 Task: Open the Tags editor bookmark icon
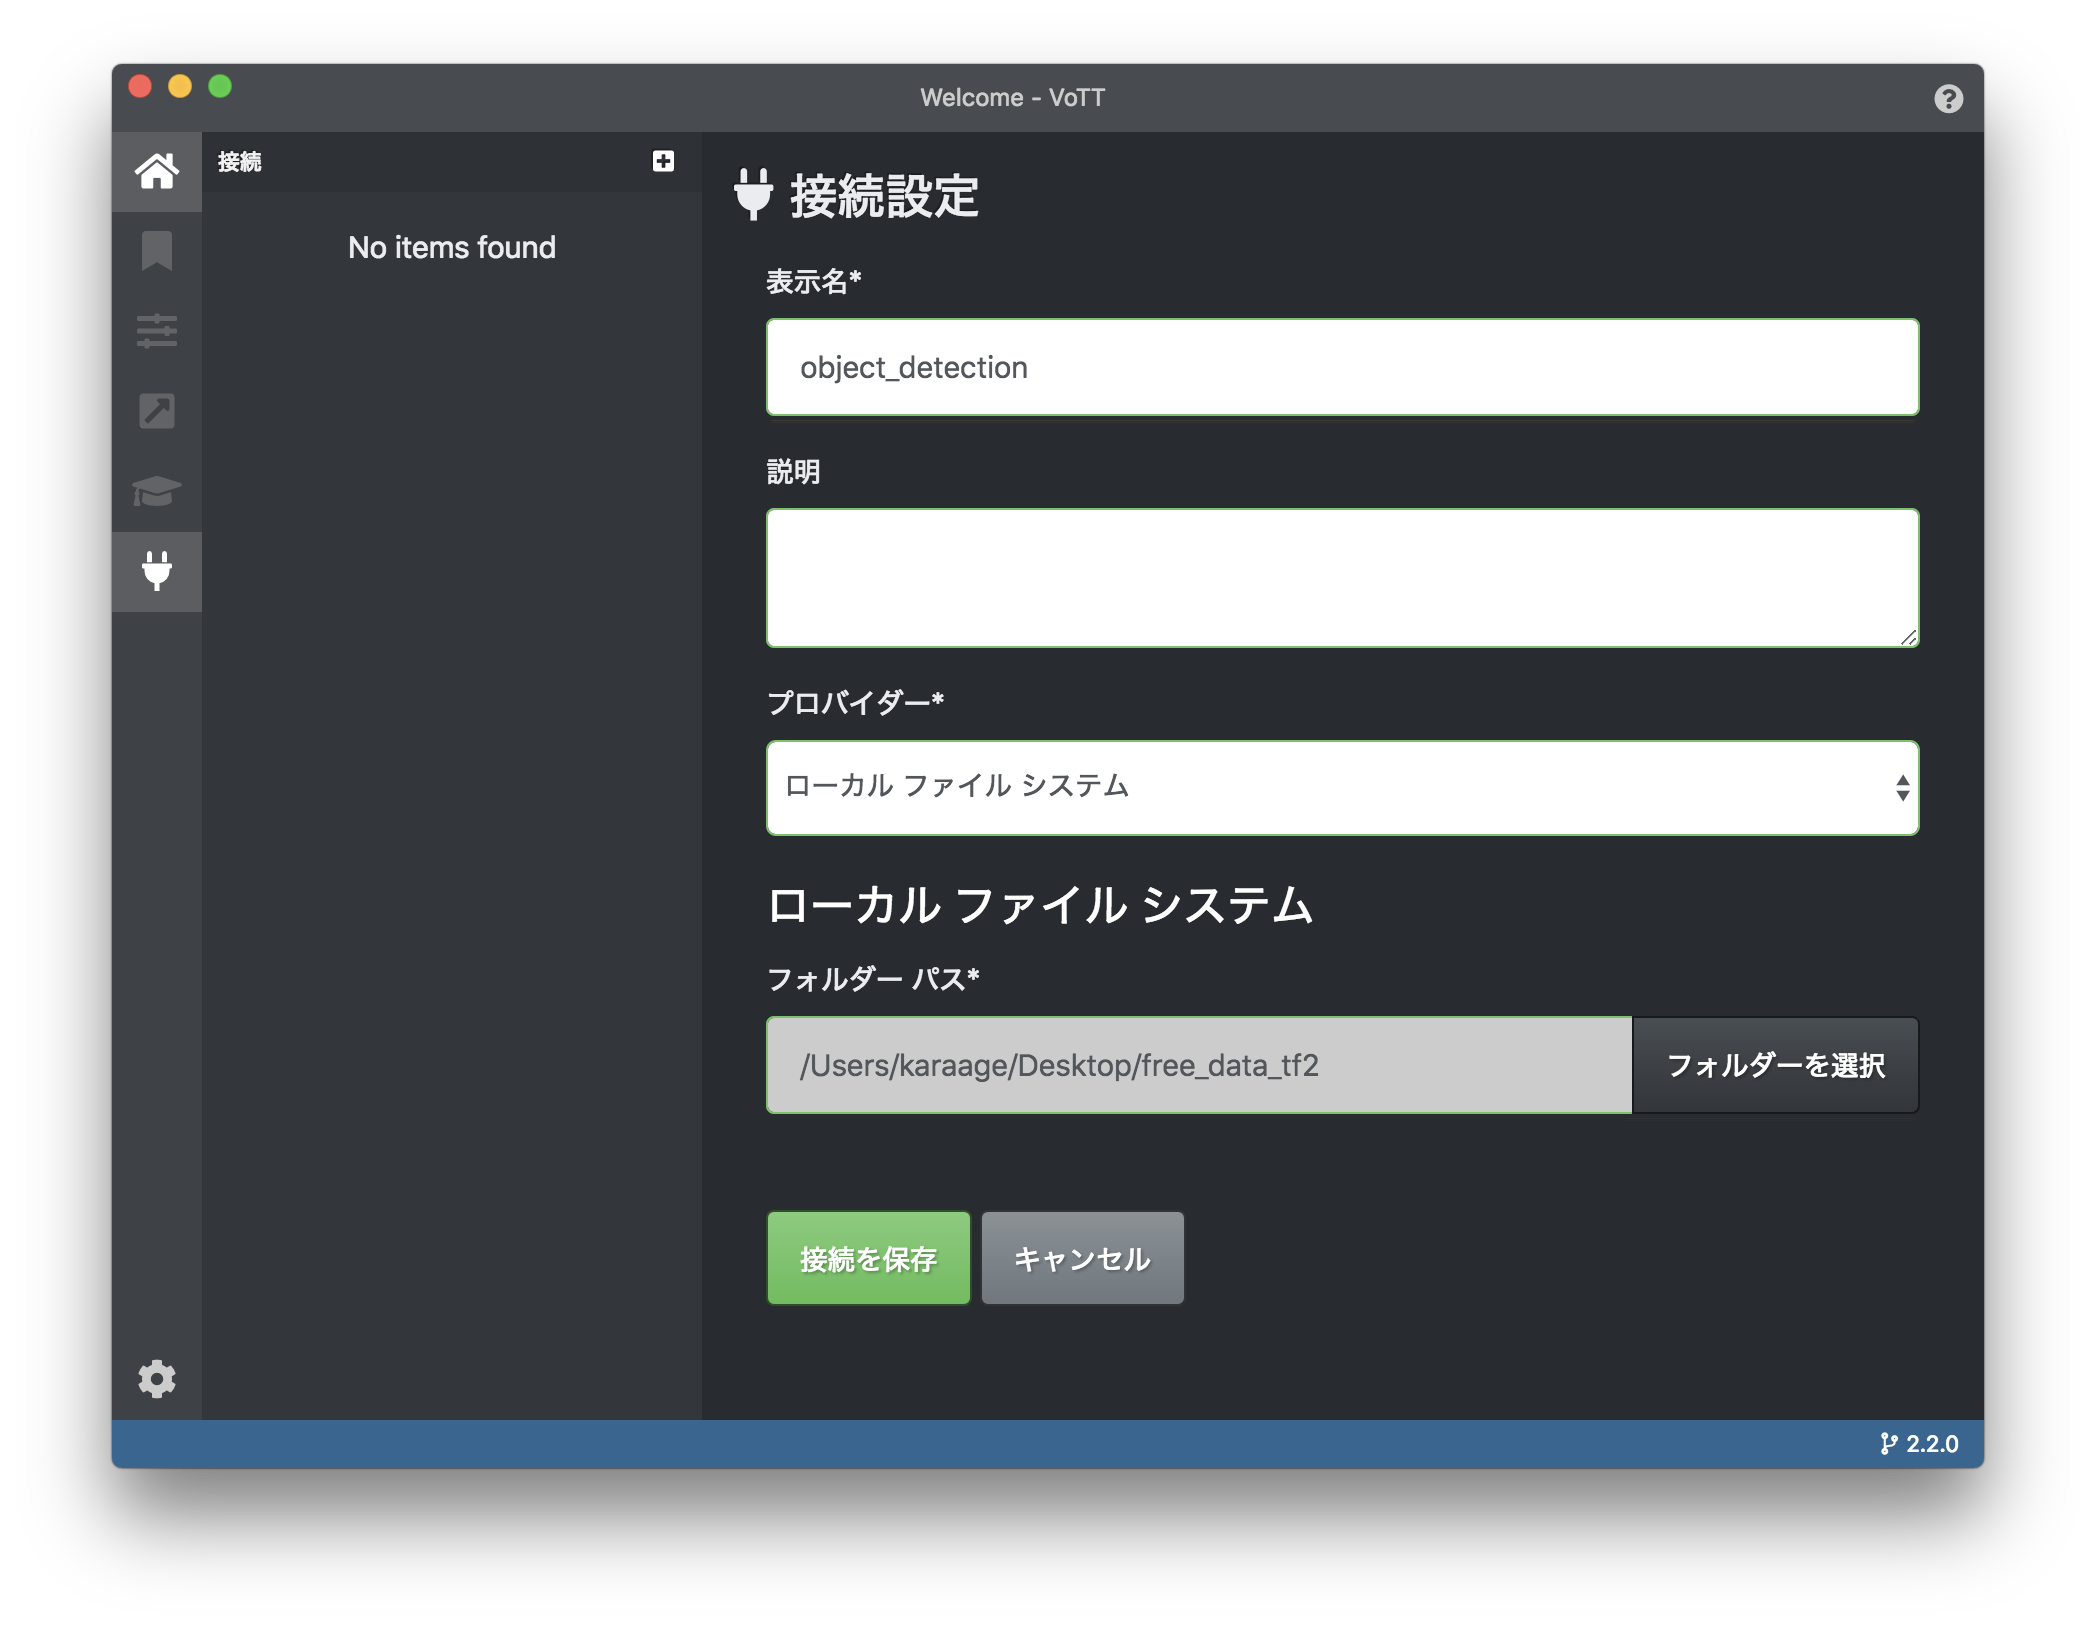coord(157,252)
